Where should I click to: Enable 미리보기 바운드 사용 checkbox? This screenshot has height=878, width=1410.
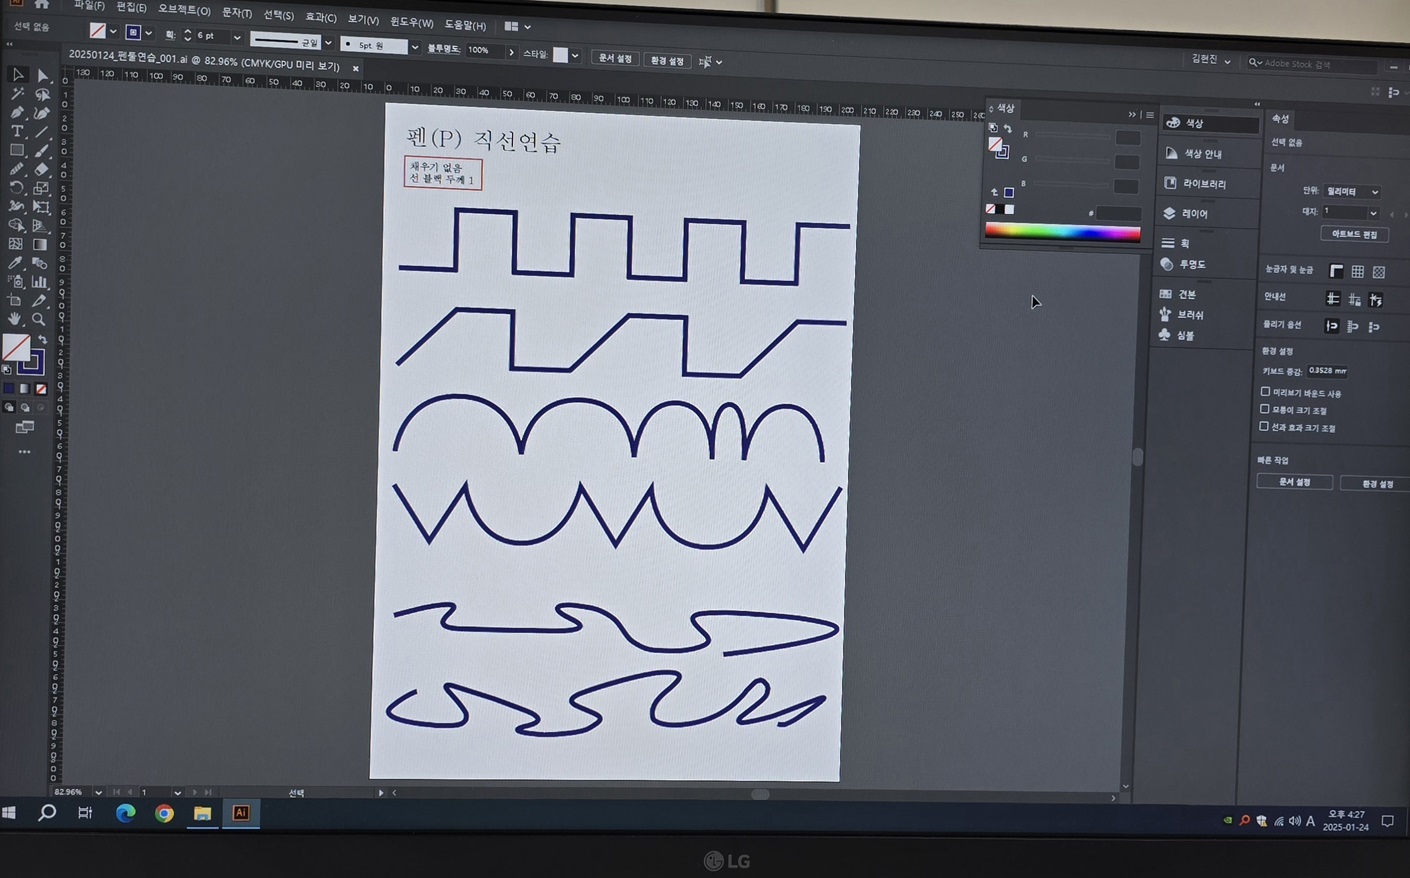[1265, 392]
